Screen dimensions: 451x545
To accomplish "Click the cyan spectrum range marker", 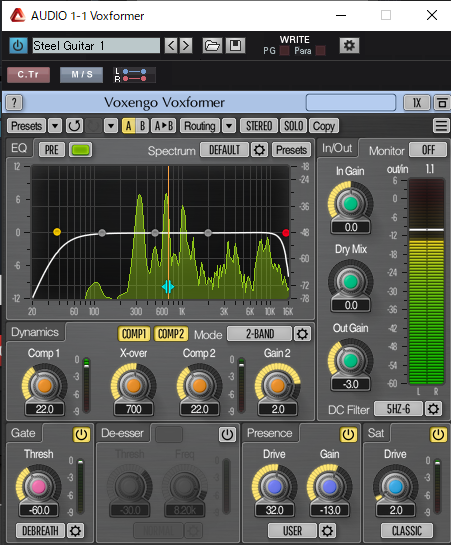I will click(x=168, y=287).
